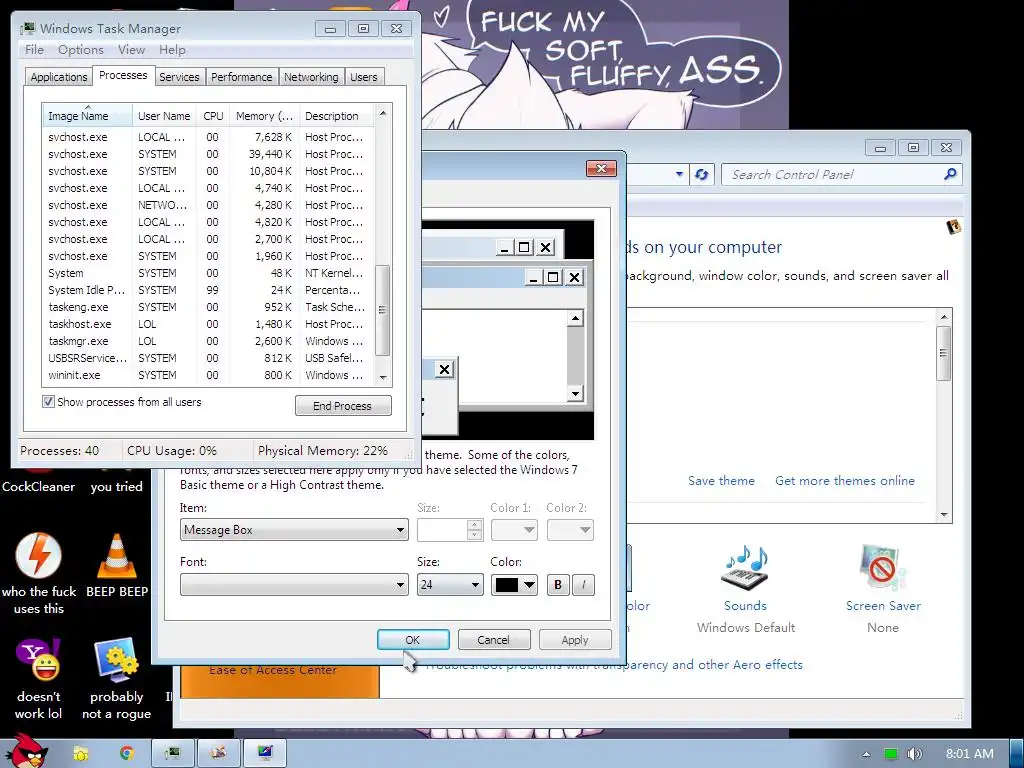Viewport: 1024px width, 768px height.
Task: Toggle 'Show processes from all users' checkbox
Action: click(x=48, y=402)
